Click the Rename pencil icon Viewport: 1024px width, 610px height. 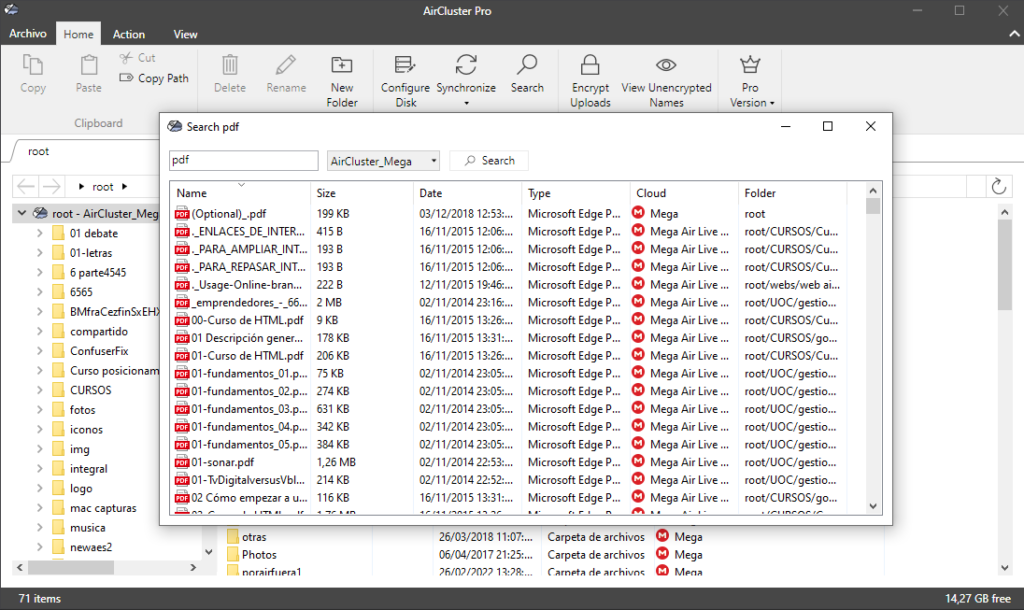click(286, 65)
